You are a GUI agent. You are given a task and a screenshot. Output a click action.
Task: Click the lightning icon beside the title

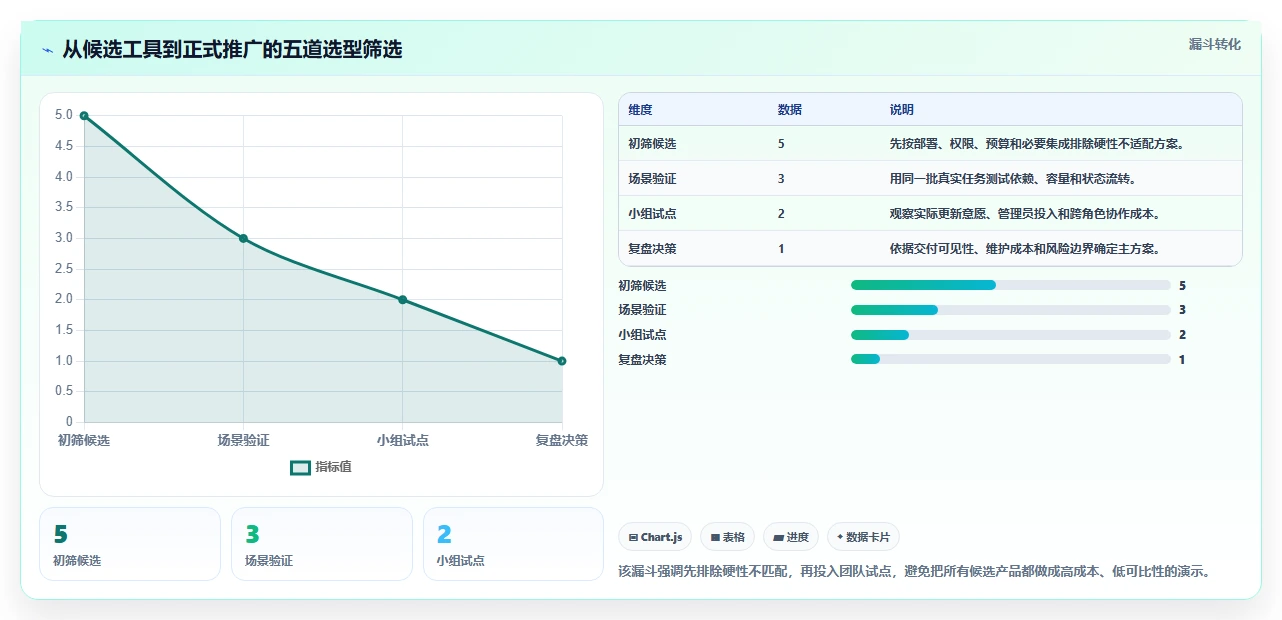coord(48,50)
